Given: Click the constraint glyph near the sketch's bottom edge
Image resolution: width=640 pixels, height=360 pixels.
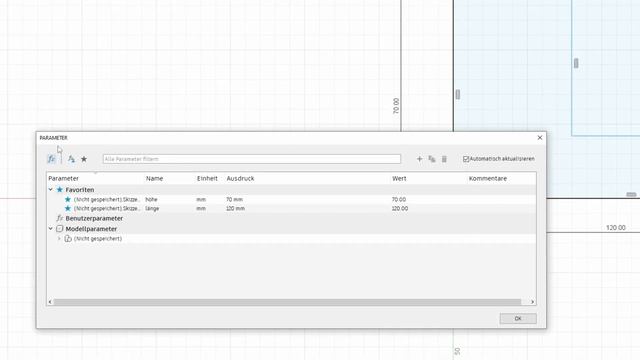Looking at the screenshot, I should [631, 195].
